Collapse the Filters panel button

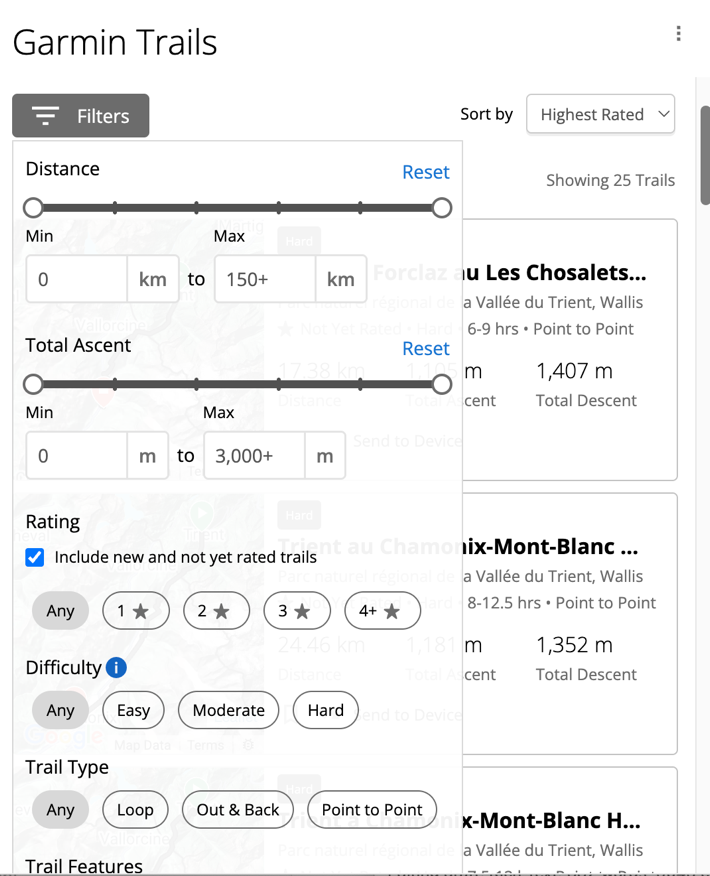tap(80, 116)
